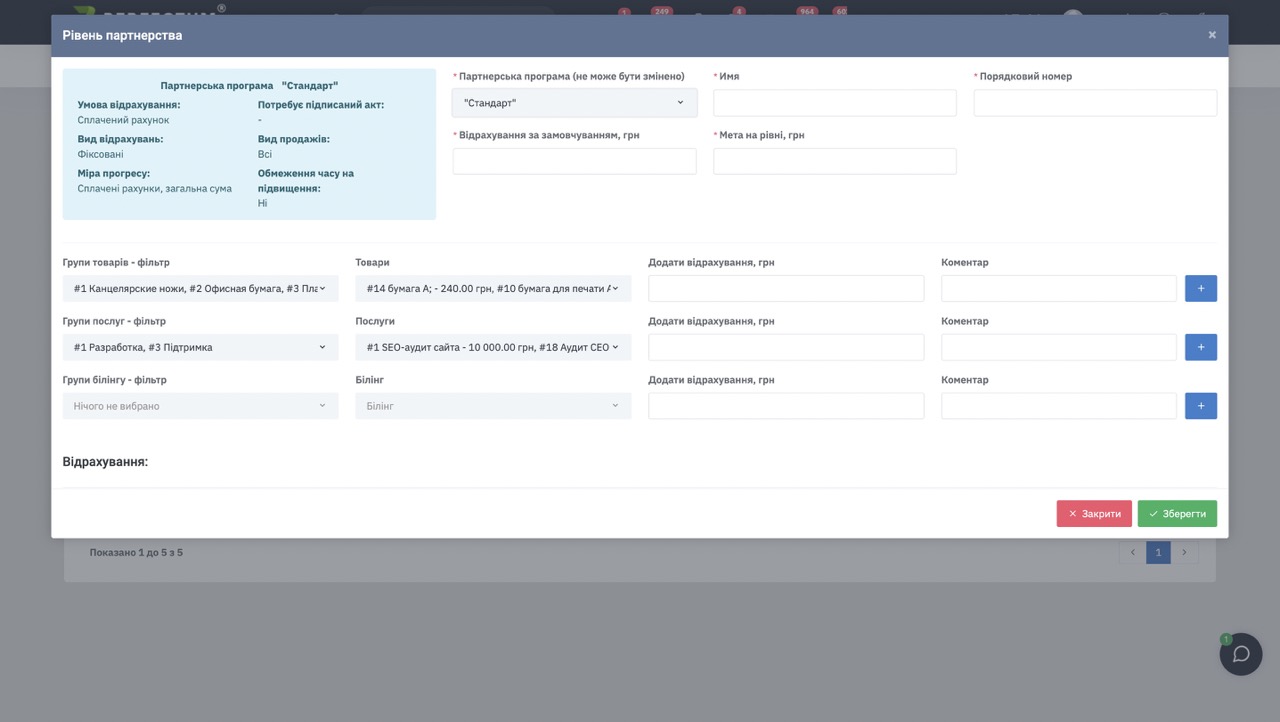Open the Партнерська програма "Стандарт" dropdown

574,103
